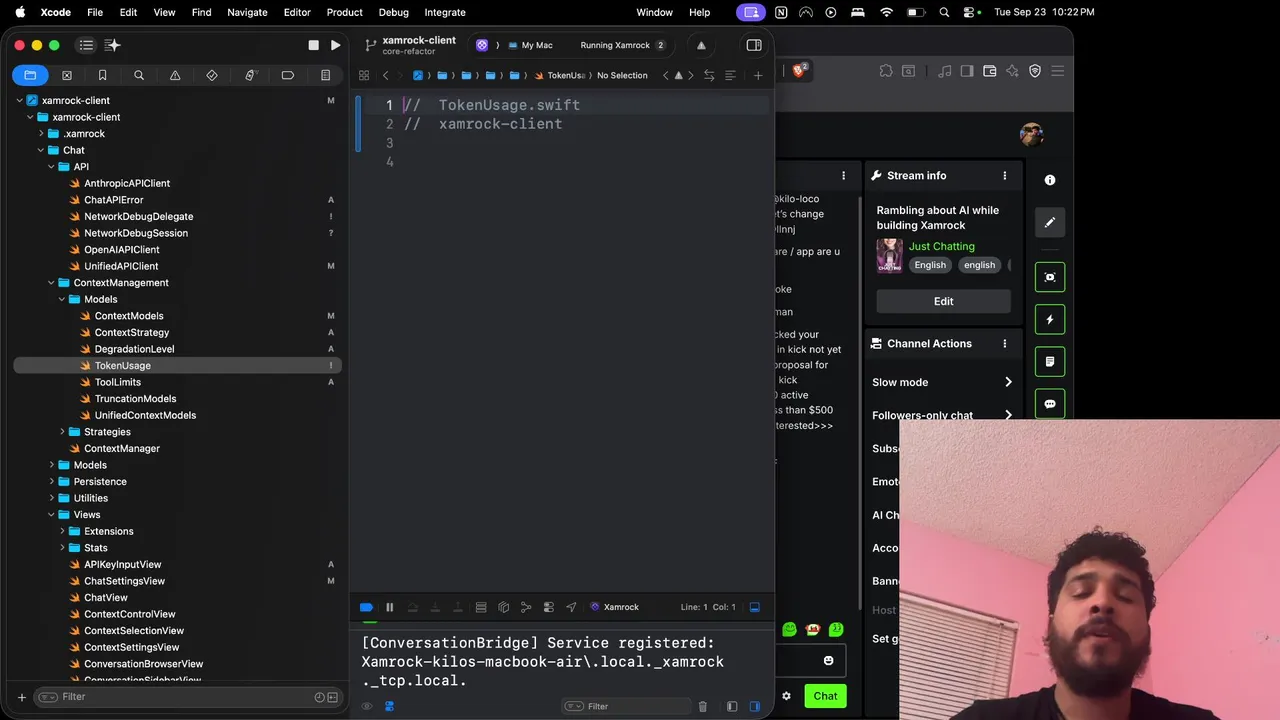Toggle the debug area from editor bar
Image resolution: width=1280 pixels, height=720 pixels.
(755, 607)
